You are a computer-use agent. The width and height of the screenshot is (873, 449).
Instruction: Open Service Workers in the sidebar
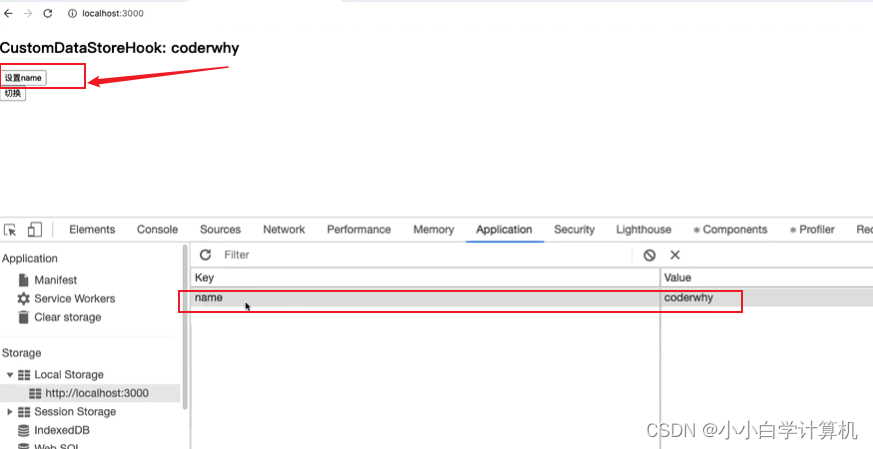pyautogui.click(x=75, y=299)
